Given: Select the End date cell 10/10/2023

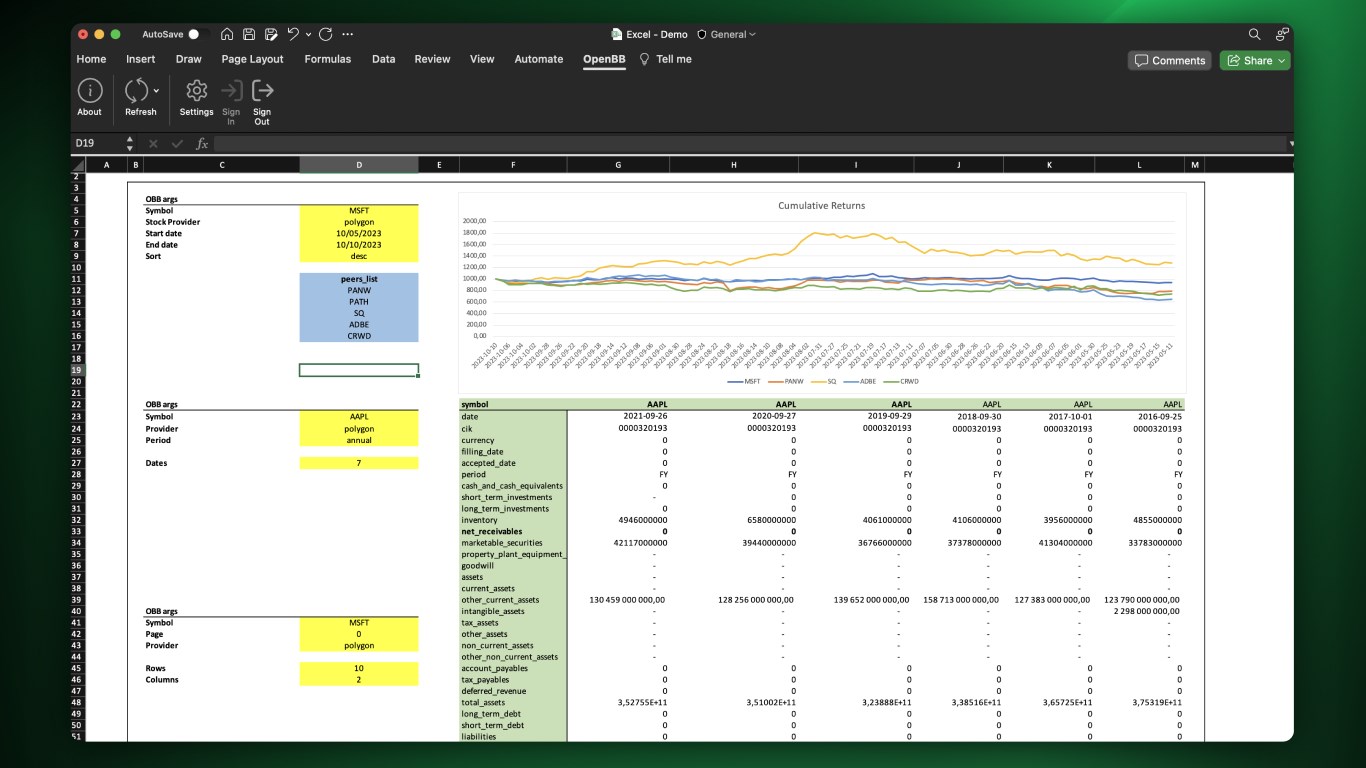Looking at the screenshot, I should pyautogui.click(x=359, y=245).
